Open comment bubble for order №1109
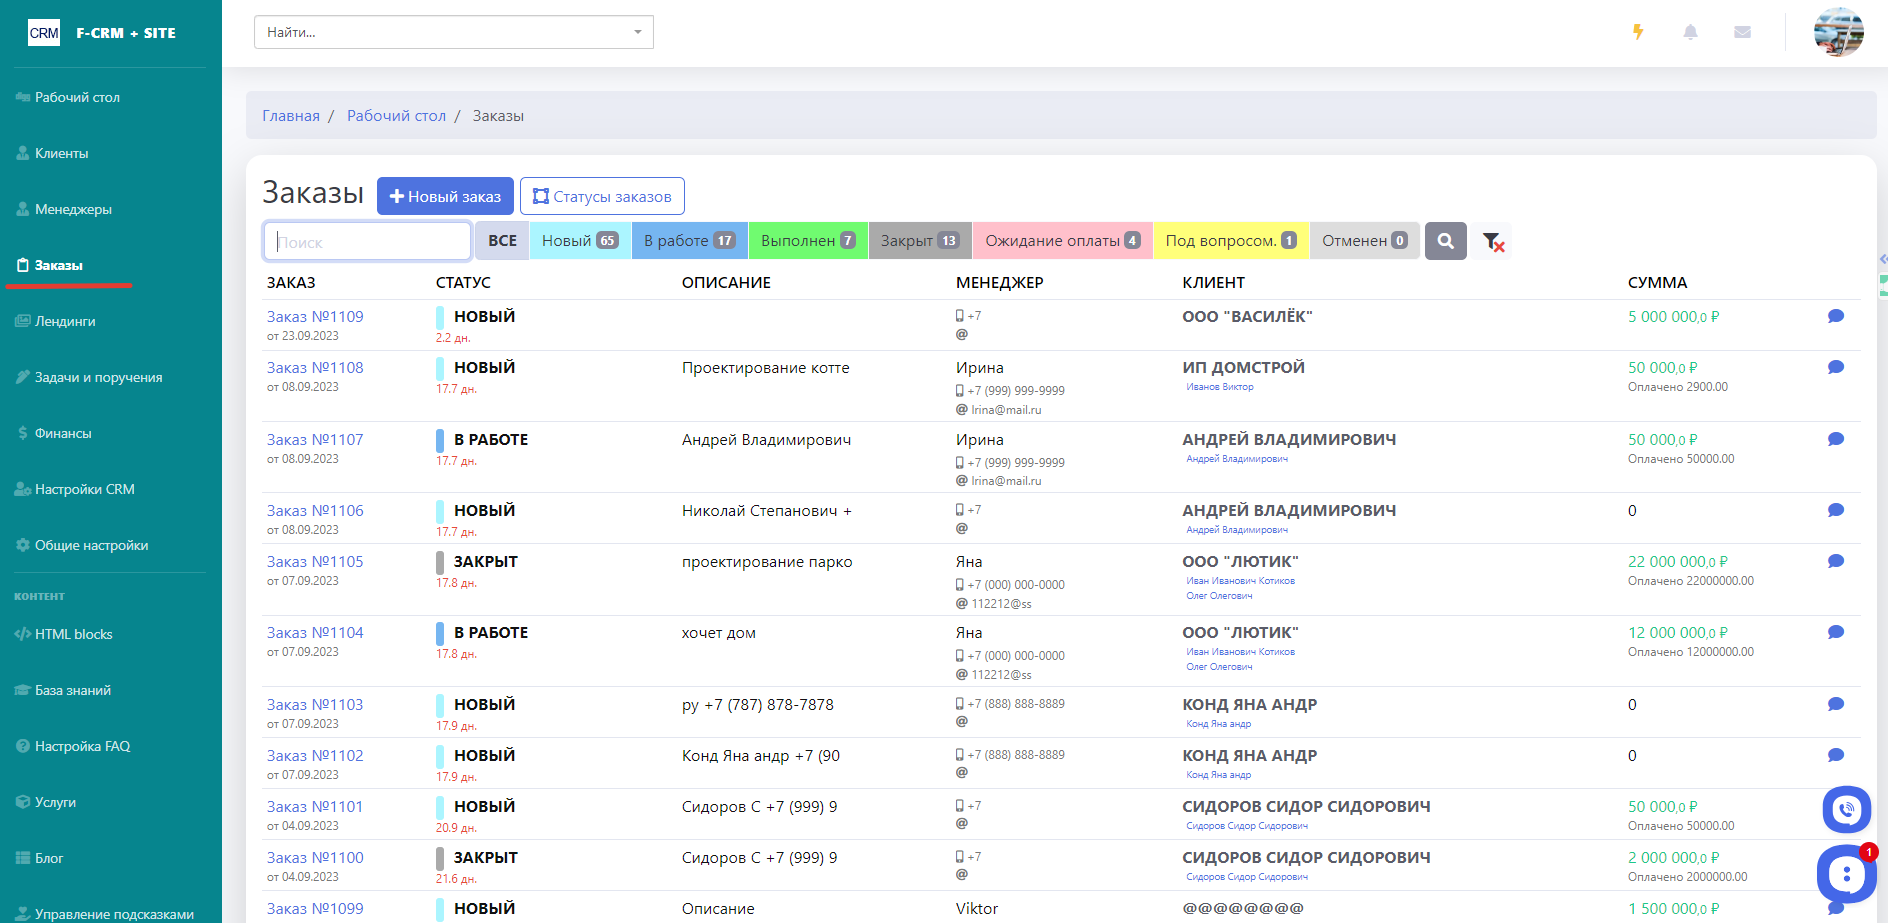1888x923 pixels. (x=1835, y=316)
